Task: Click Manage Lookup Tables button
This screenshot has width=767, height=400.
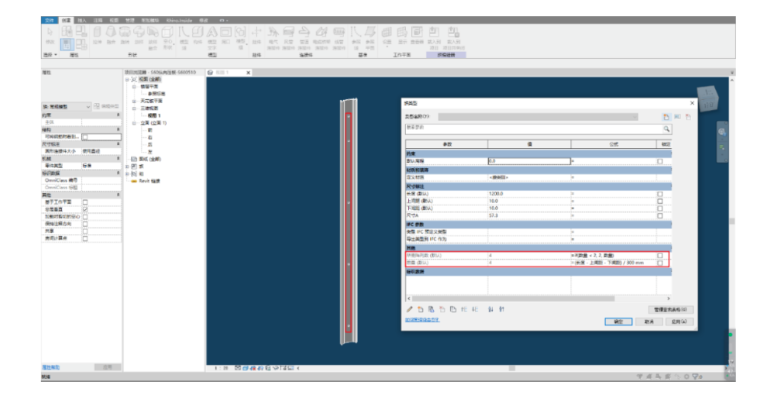Action: [x=671, y=310]
